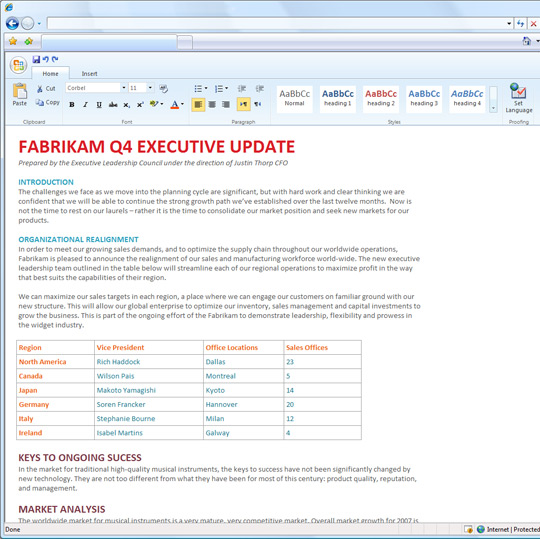Toggle italic formatting
This screenshot has height=539, width=540.
pyautogui.click(x=85, y=104)
